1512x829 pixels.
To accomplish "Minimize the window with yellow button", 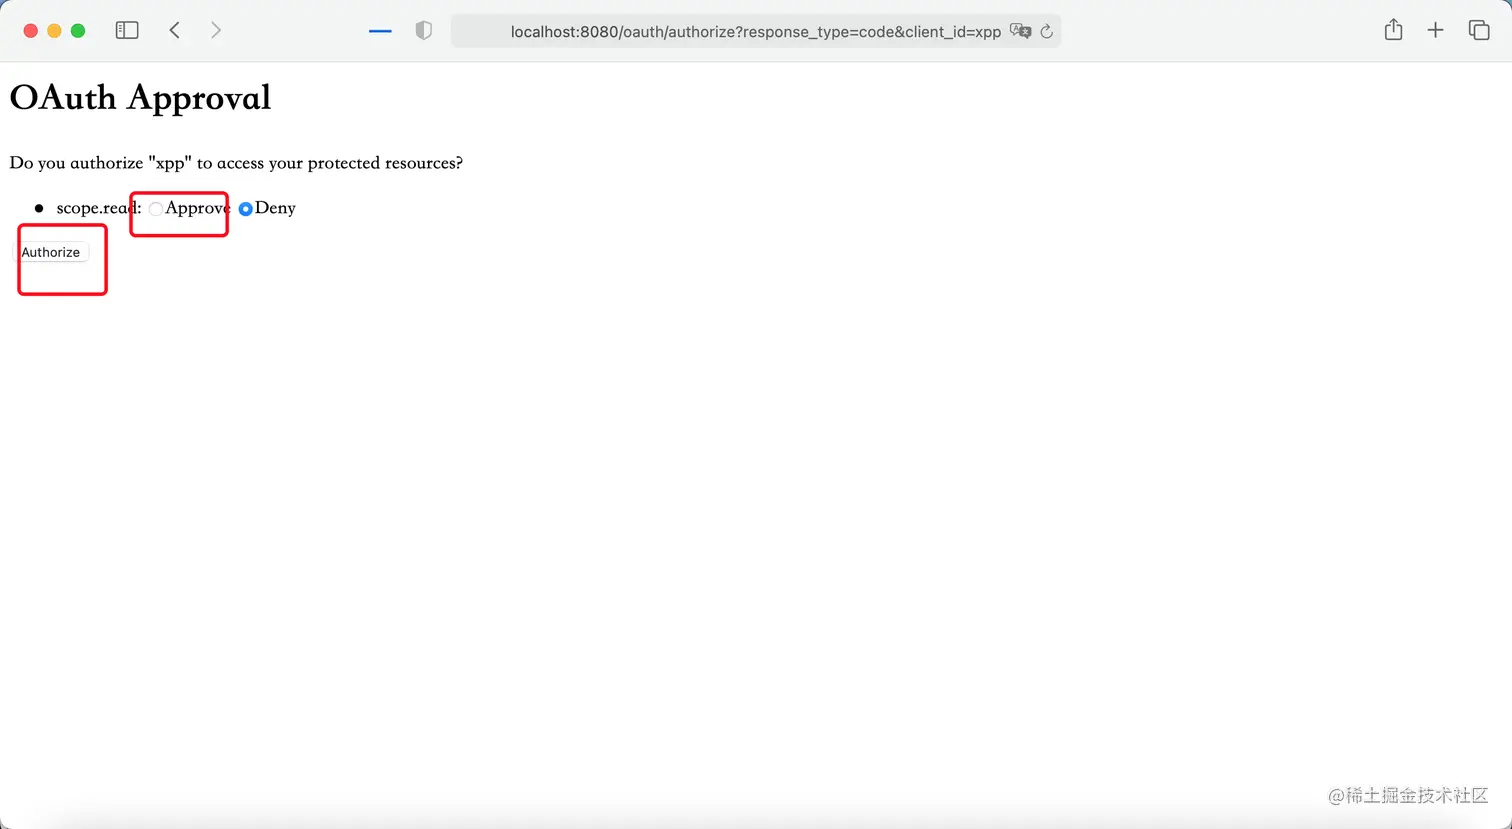I will [54, 31].
